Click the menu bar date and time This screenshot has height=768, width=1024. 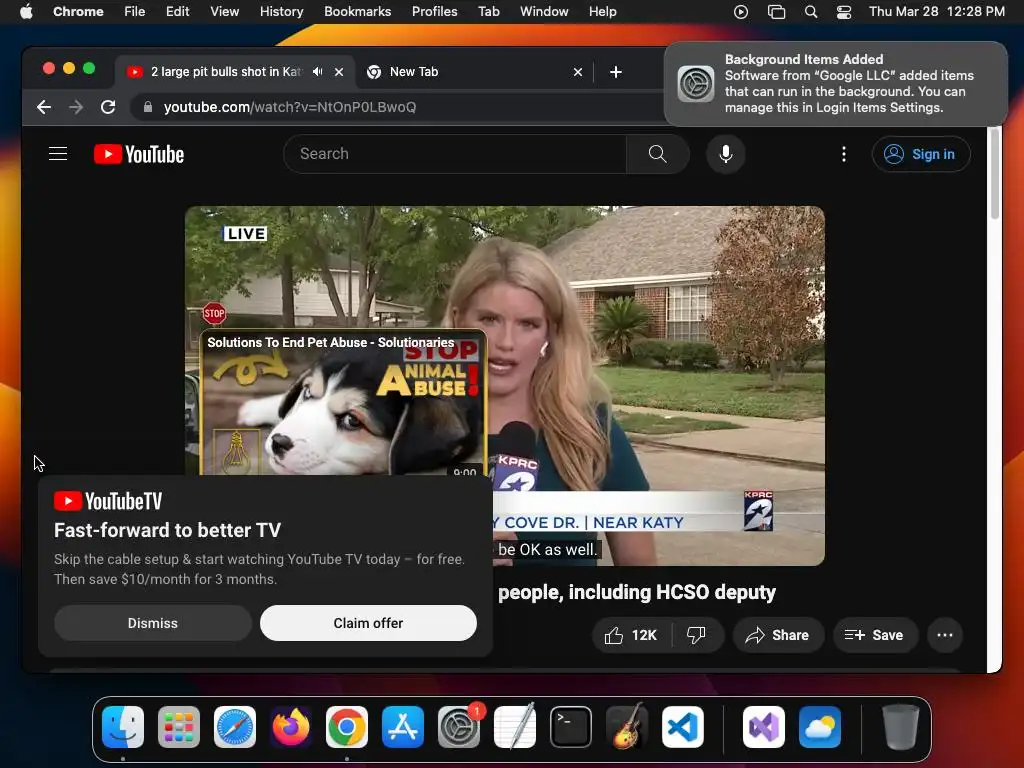[936, 12]
